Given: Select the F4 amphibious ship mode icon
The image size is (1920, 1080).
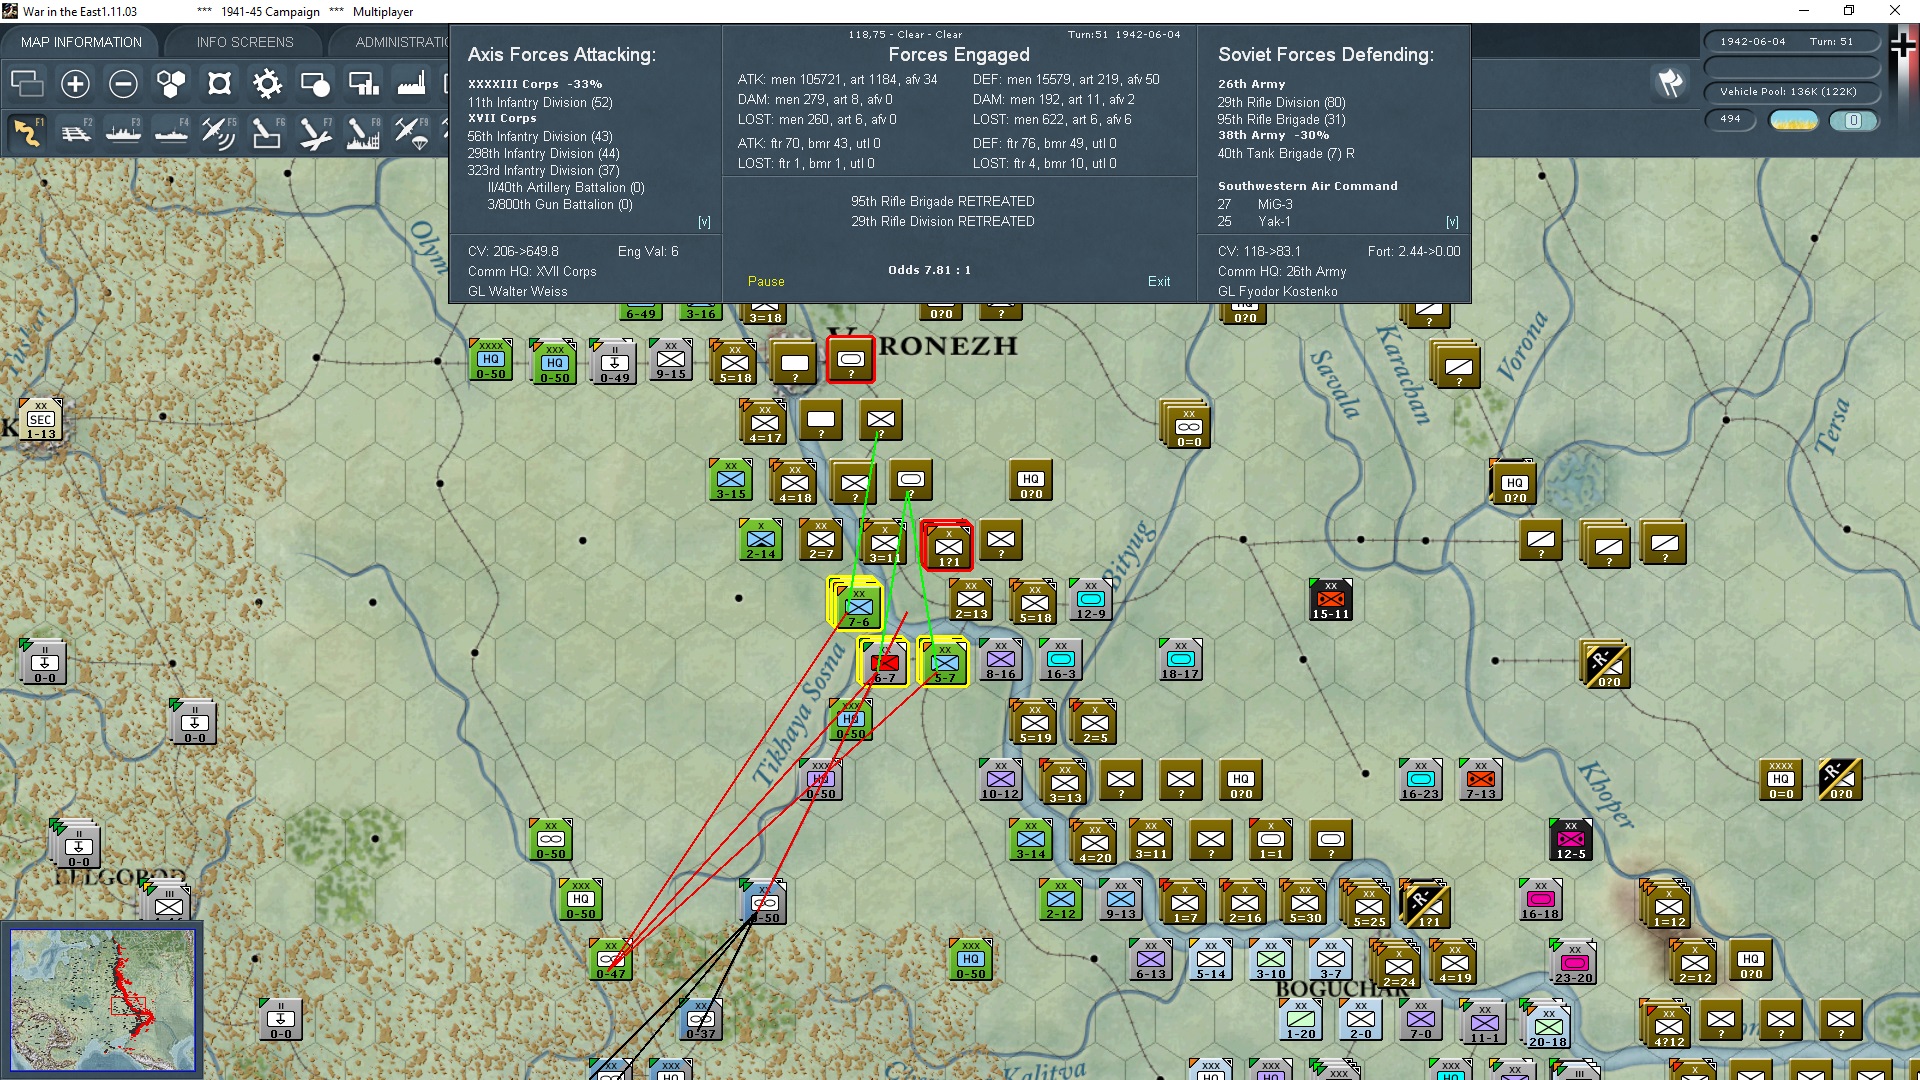Looking at the screenshot, I should tap(171, 132).
